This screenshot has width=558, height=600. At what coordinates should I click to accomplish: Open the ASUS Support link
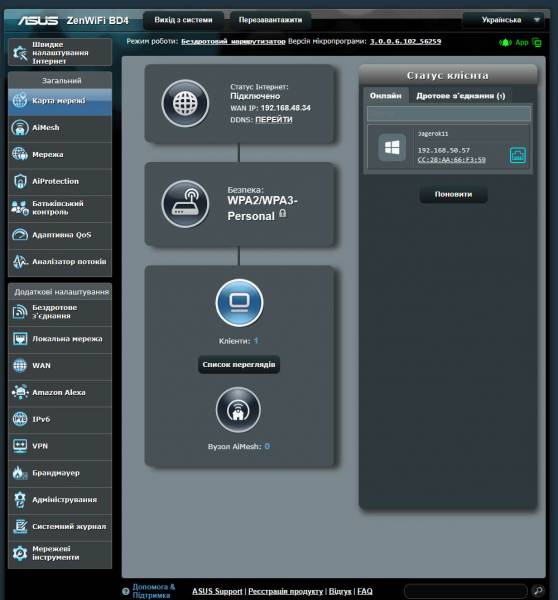(x=217, y=591)
